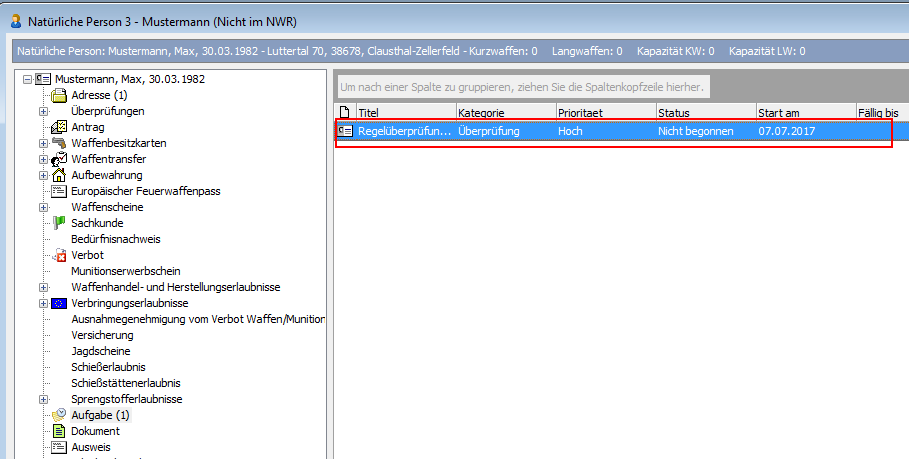Image resolution: width=909 pixels, height=459 pixels.
Task: Collapse the Mustermann, Max root node
Action: (x=27, y=79)
